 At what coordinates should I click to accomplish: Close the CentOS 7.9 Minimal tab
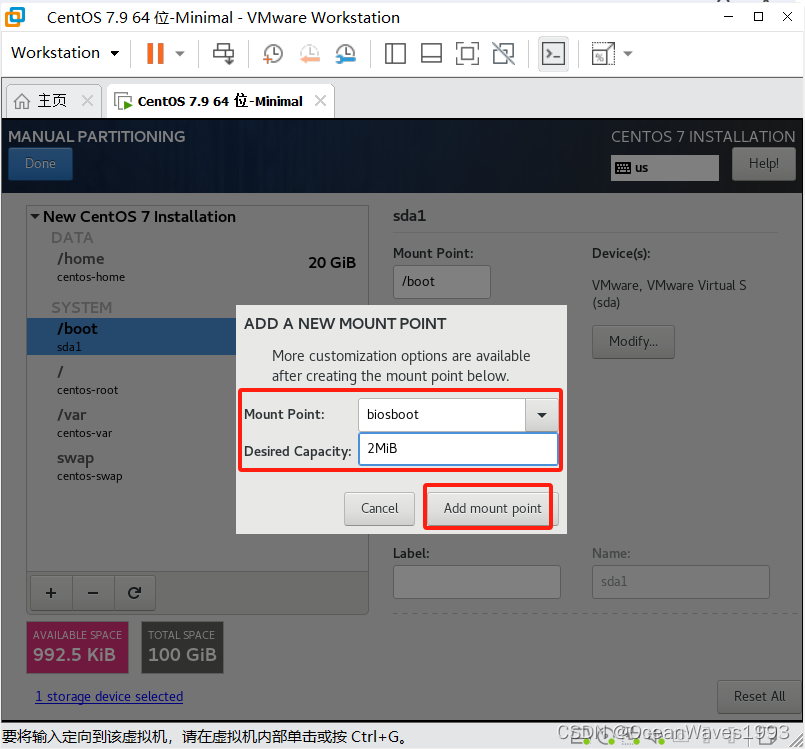pos(320,101)
